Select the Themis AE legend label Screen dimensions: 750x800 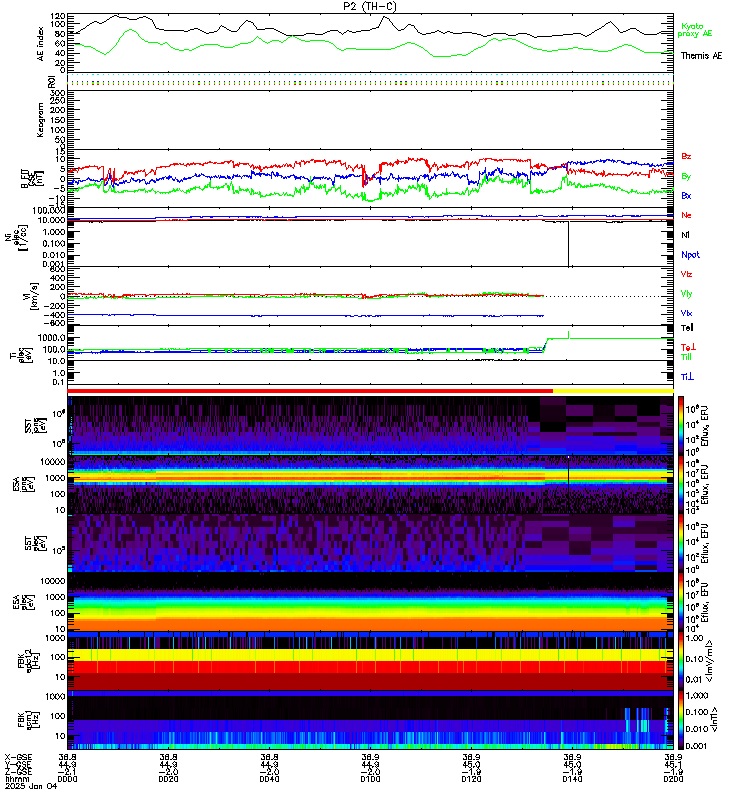(701, 56)
